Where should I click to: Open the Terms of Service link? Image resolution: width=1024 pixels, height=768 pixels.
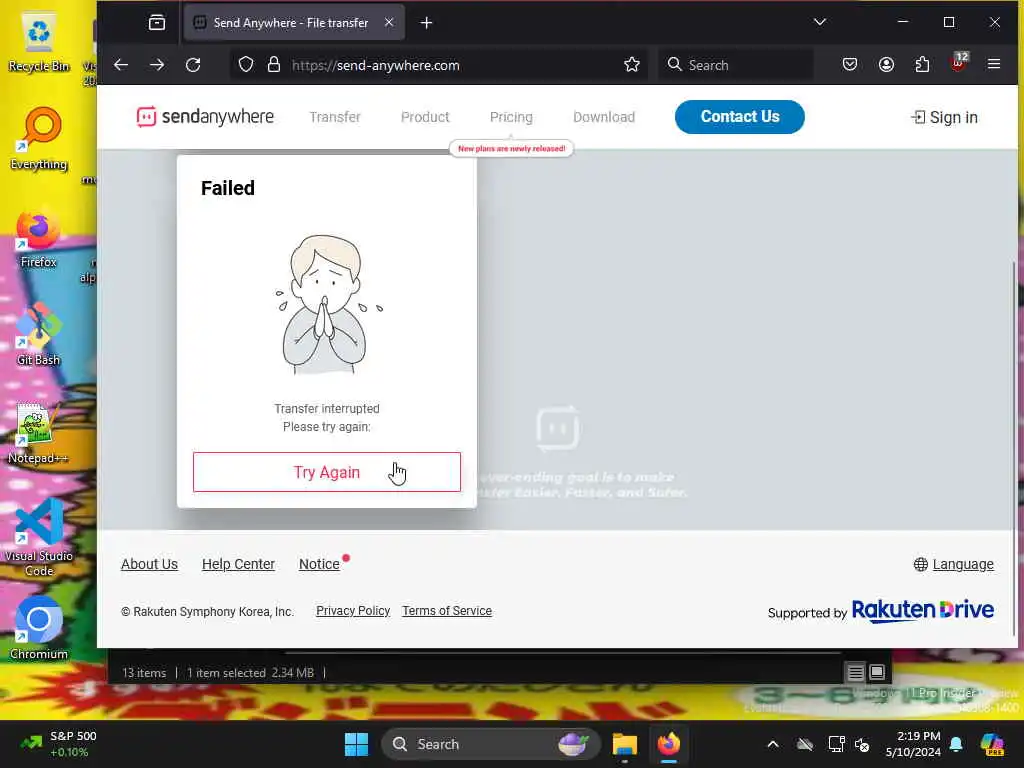pos(447,611)
